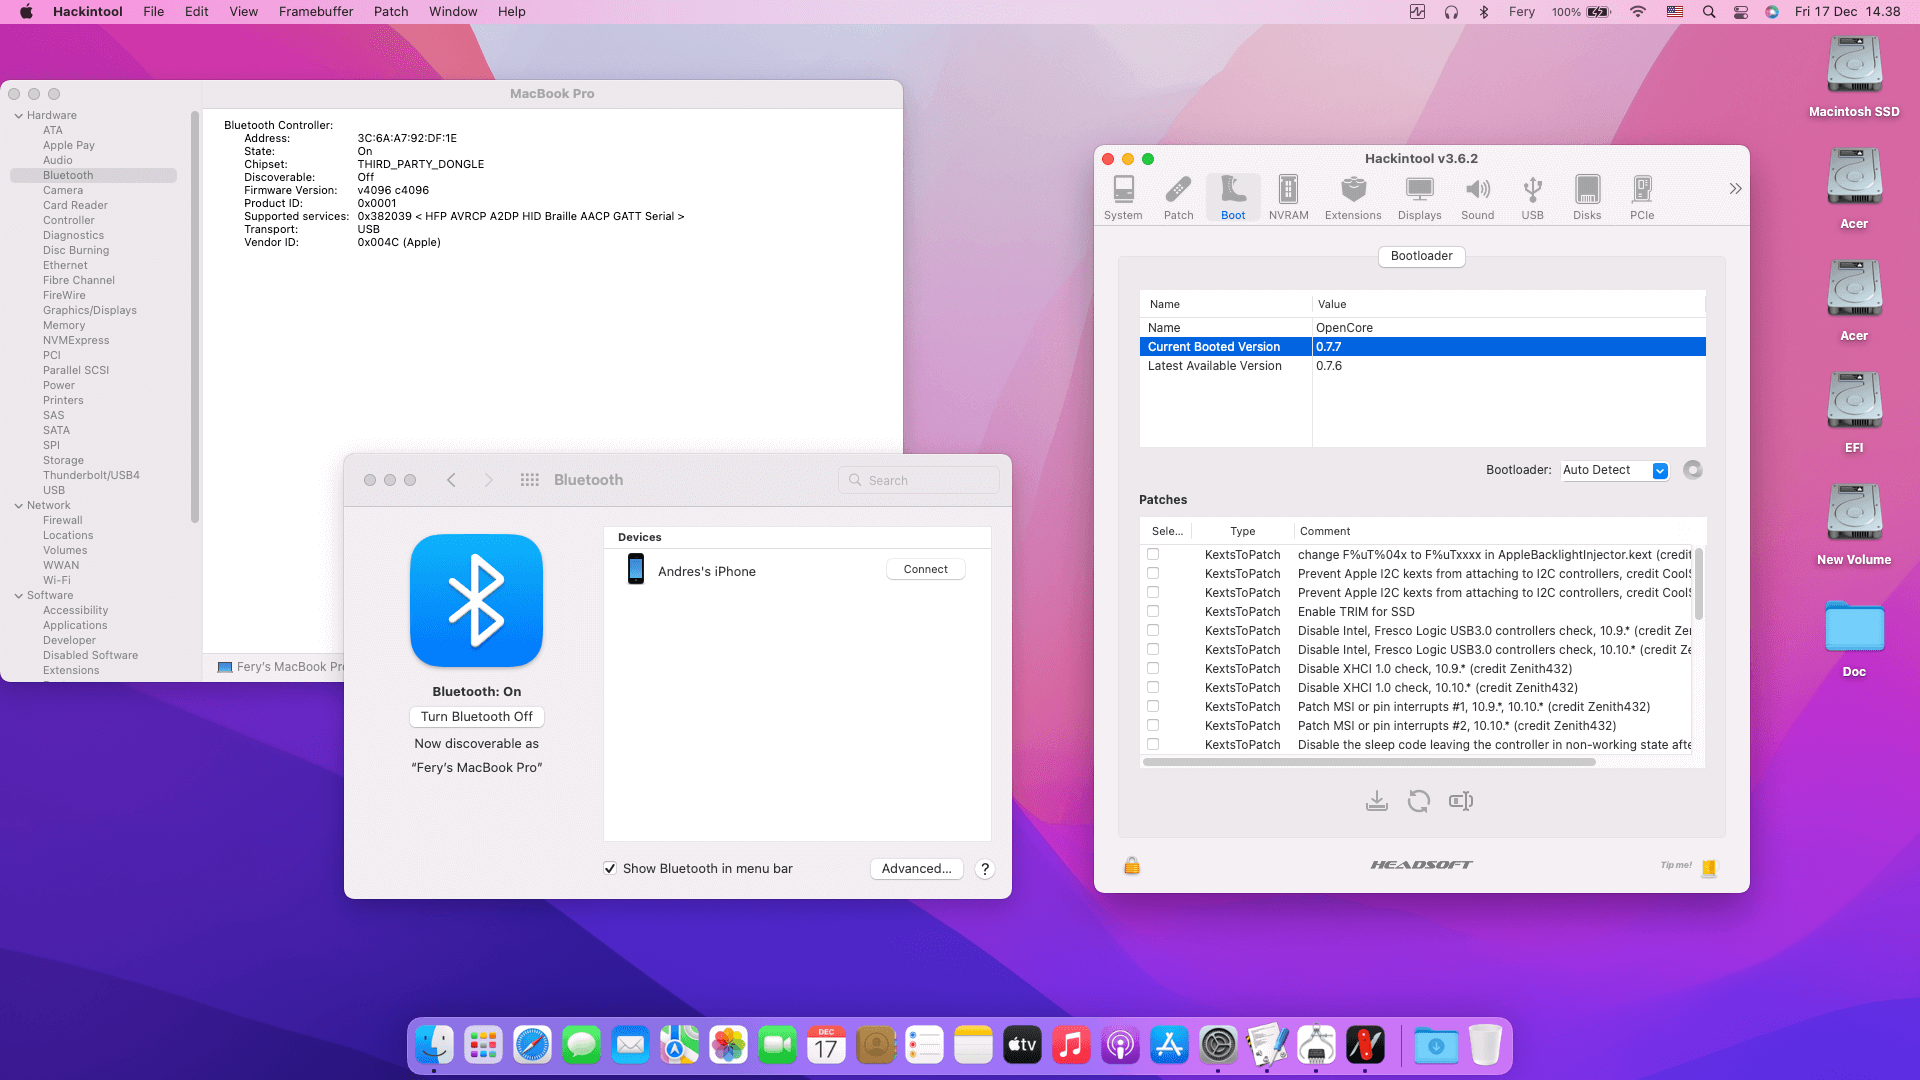Check Disable Intel Fresco Logic 10.9 checkbox
Screen dimensions: 1920x1080
click(1153, 630)
